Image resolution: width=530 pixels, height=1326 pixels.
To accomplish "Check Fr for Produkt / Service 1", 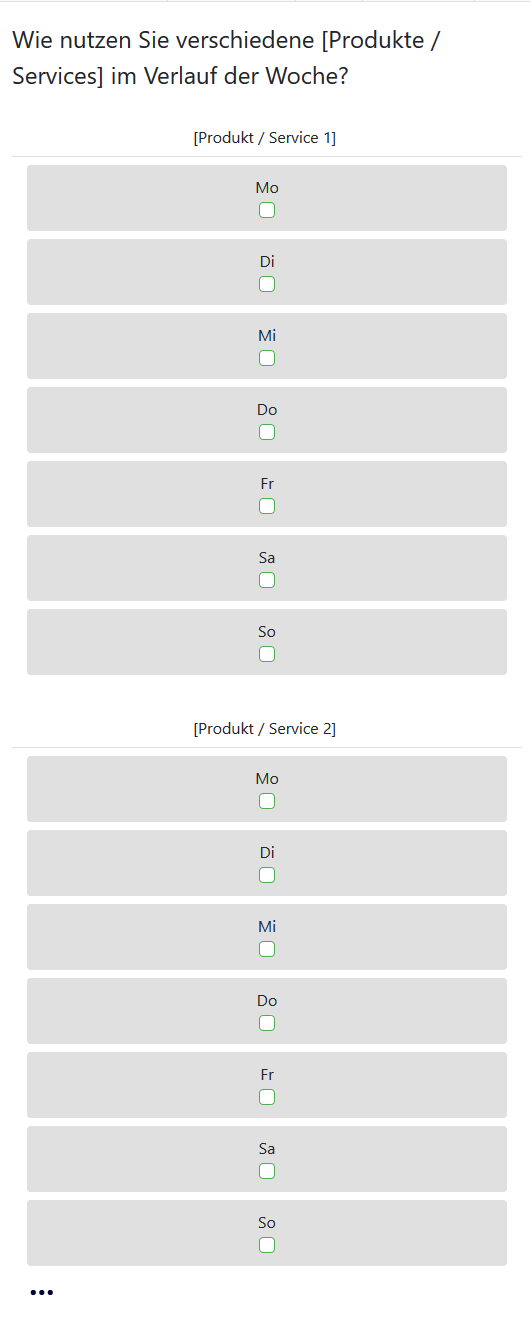I will pyautogui.click(x=267, y=506).
